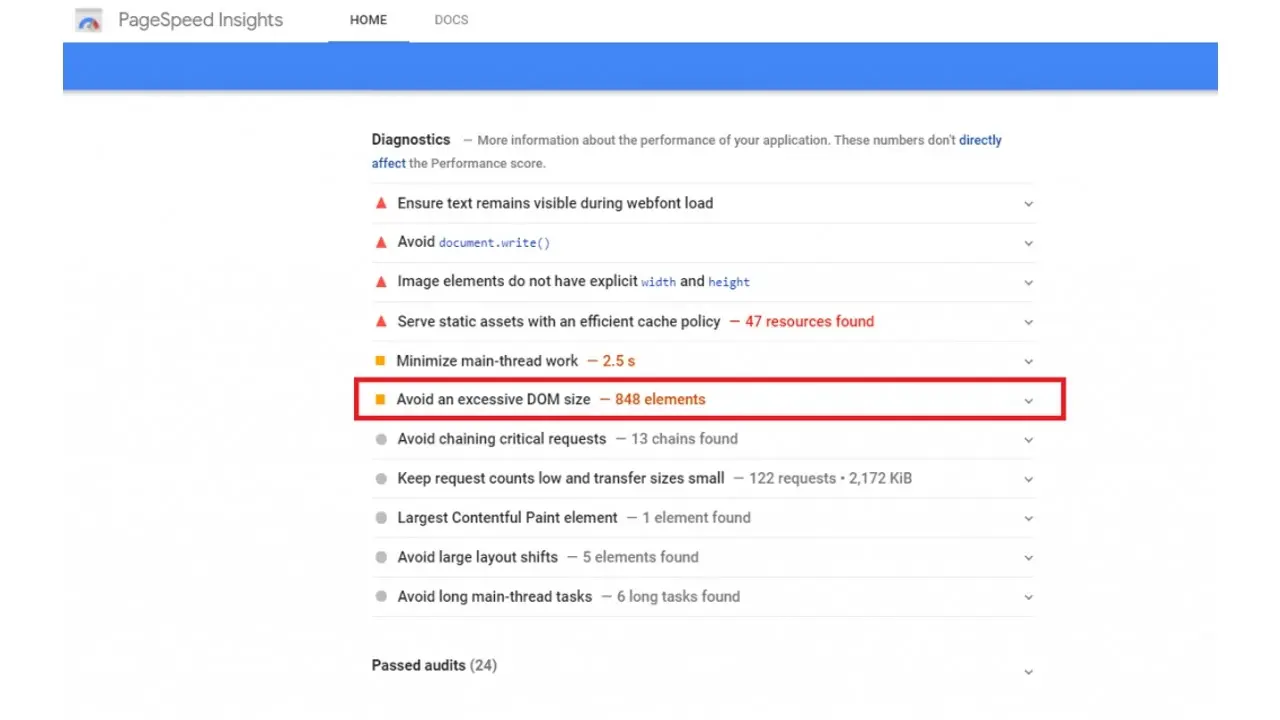
Task: Click orange square beside excessive DOM size
Action: pyautogui.click(x=380, y=400)
